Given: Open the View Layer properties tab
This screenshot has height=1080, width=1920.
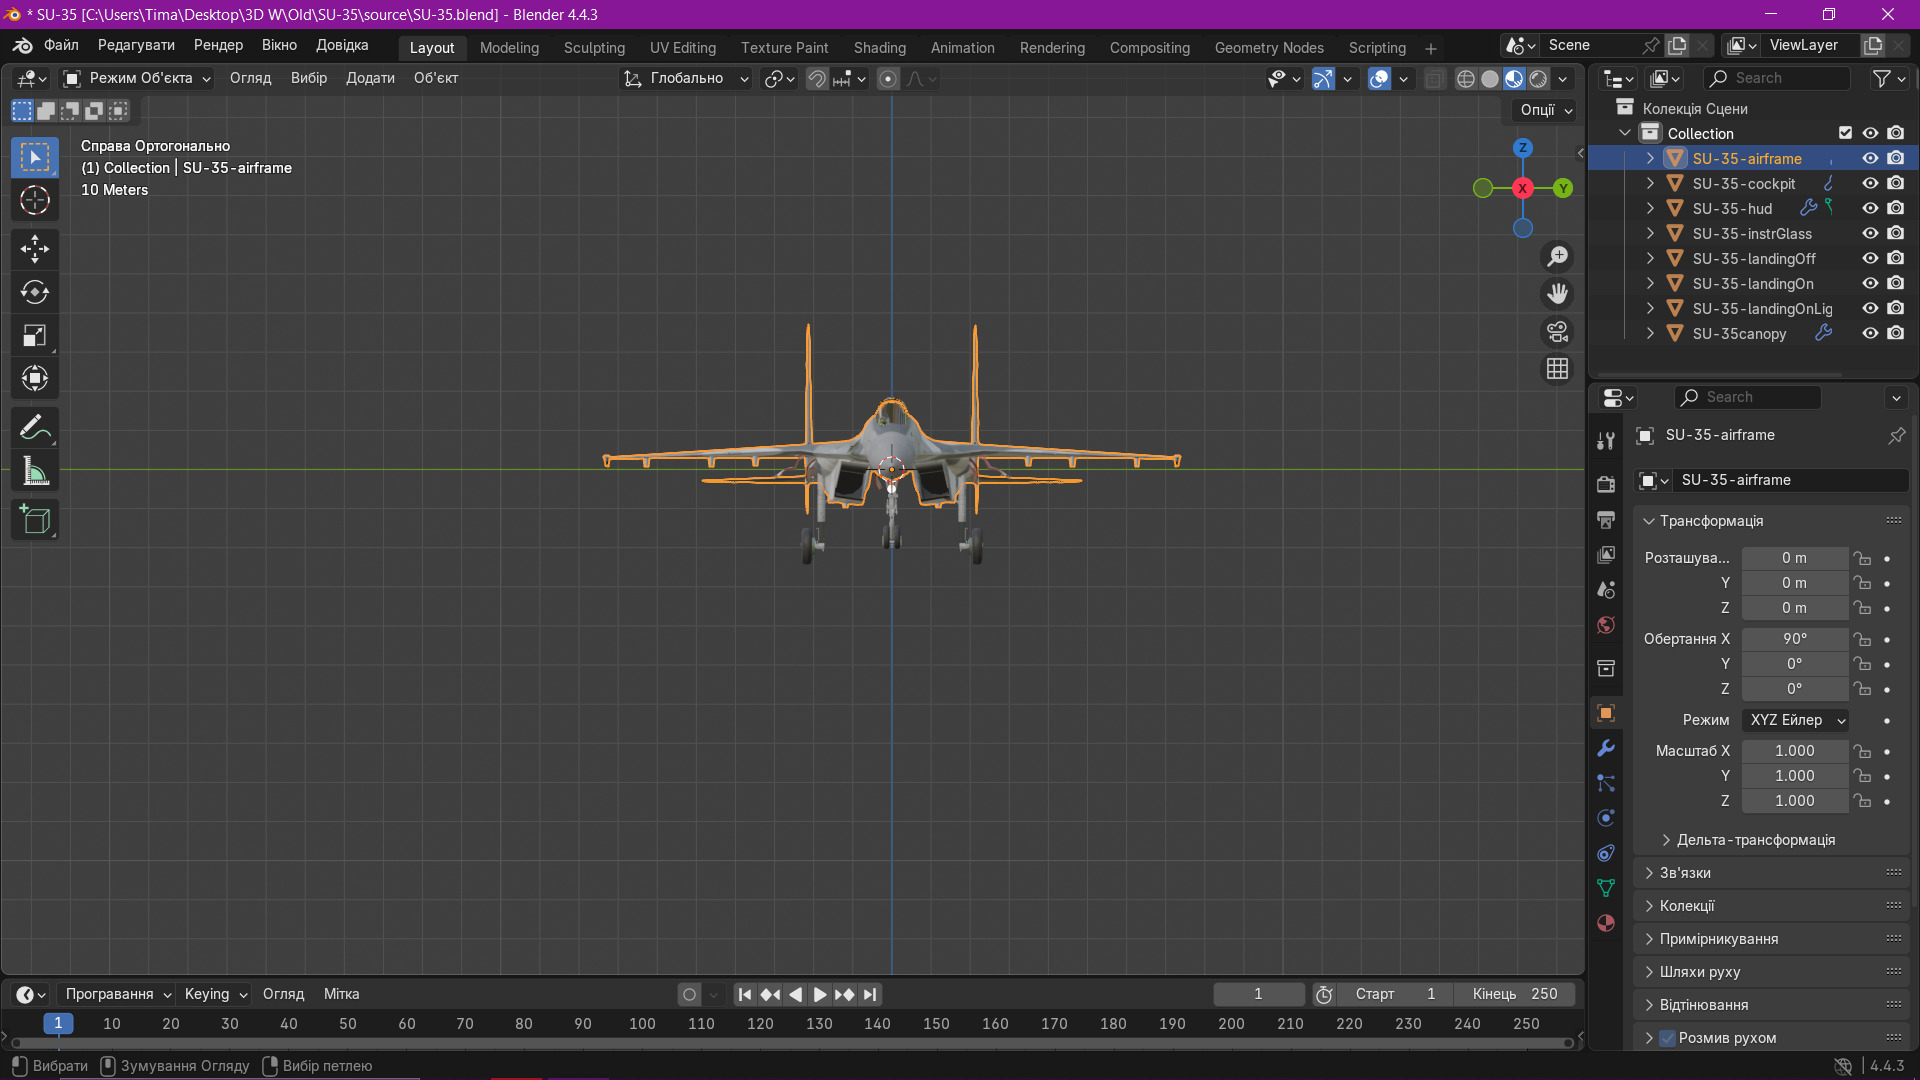Looking at the screenshot, I should click(1606, 555).
